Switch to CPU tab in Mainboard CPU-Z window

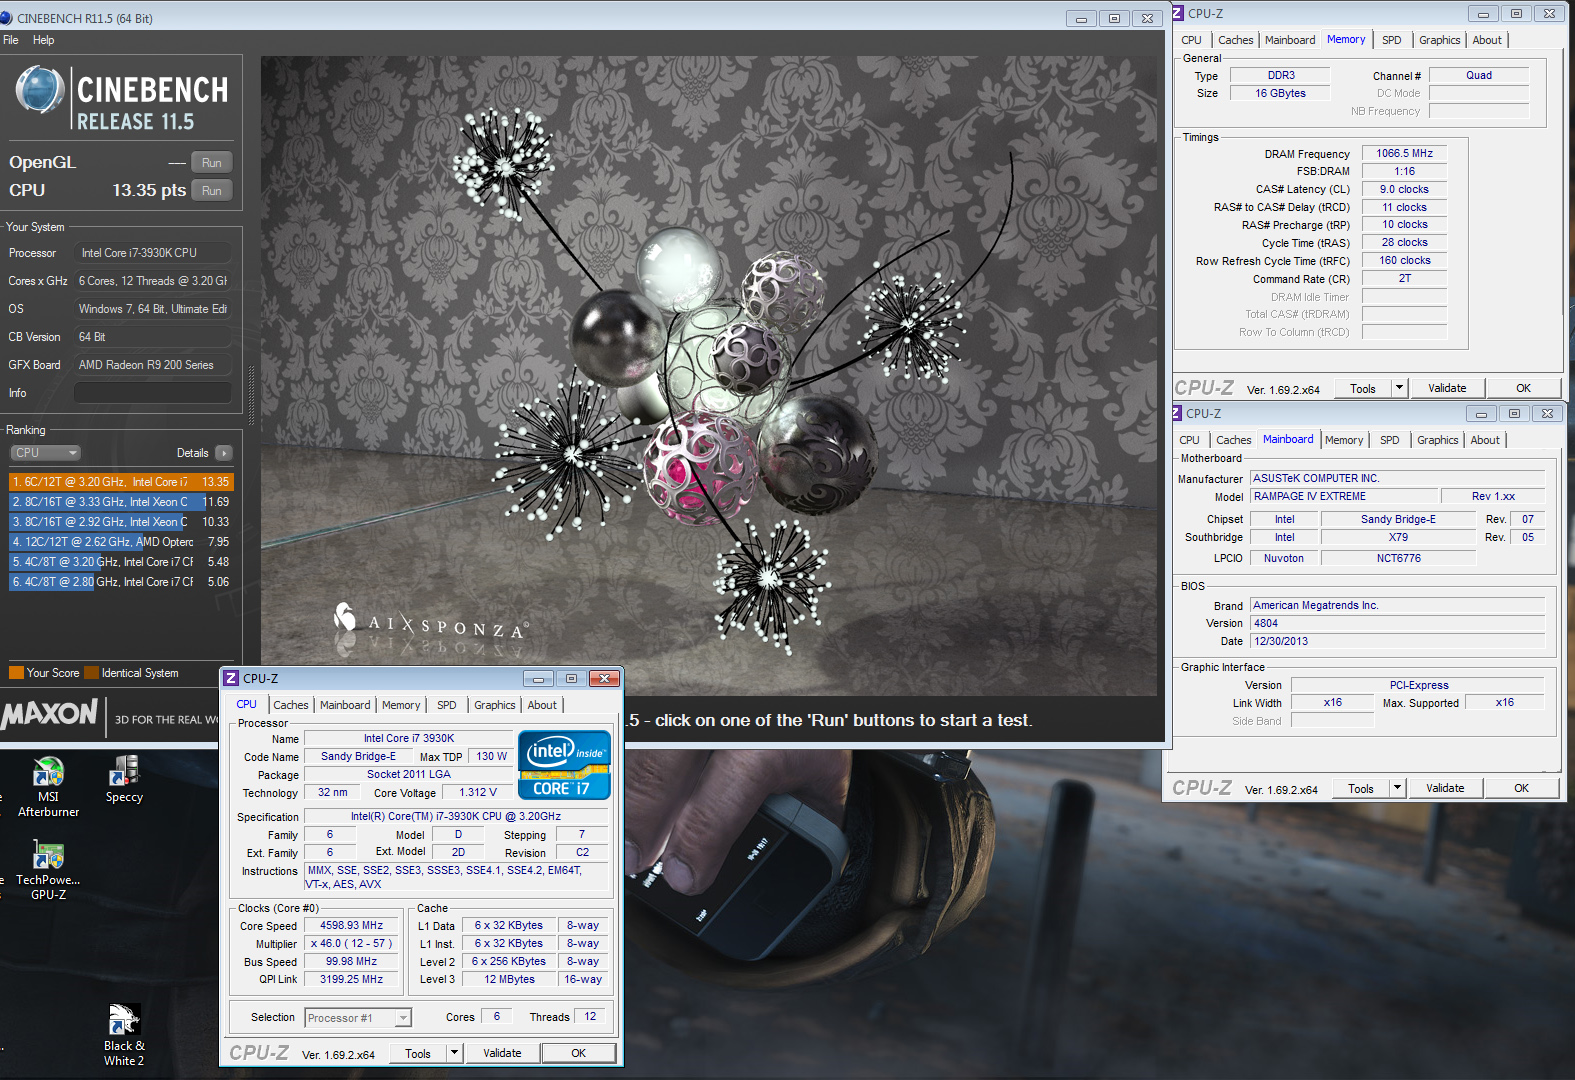coord(1189,440)
